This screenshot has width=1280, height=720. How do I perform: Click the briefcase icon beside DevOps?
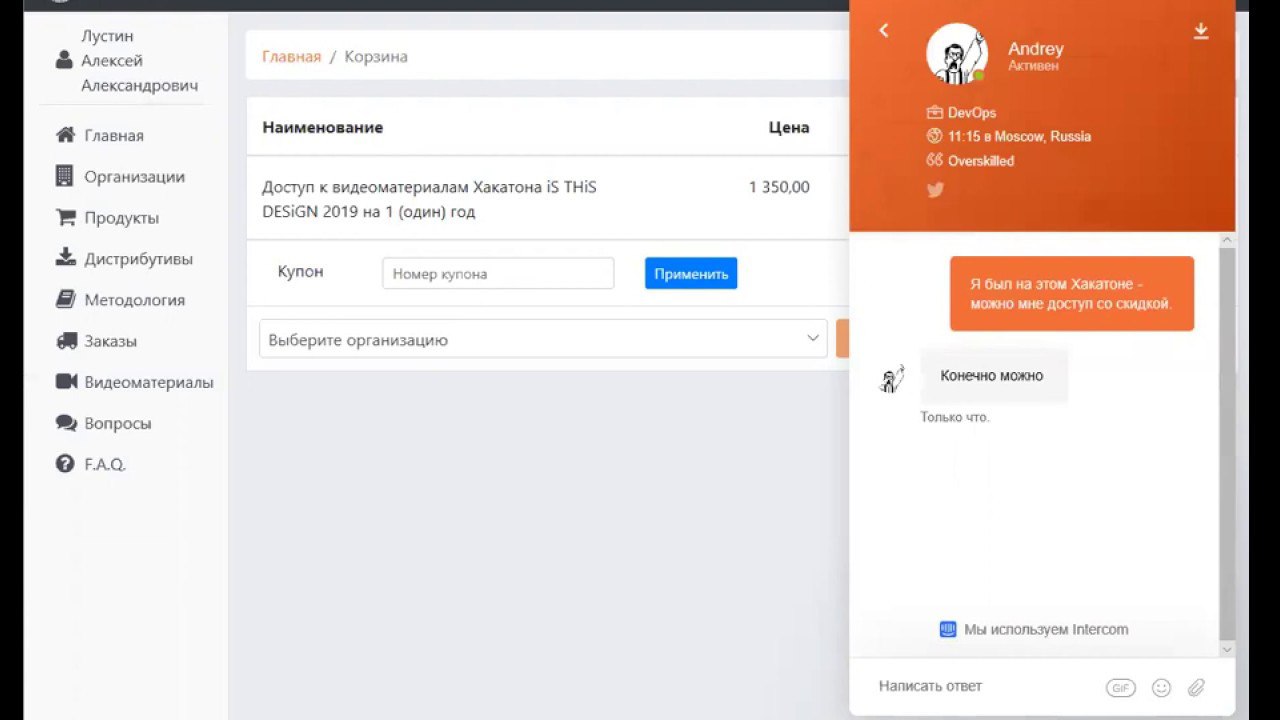click(935, 113)
